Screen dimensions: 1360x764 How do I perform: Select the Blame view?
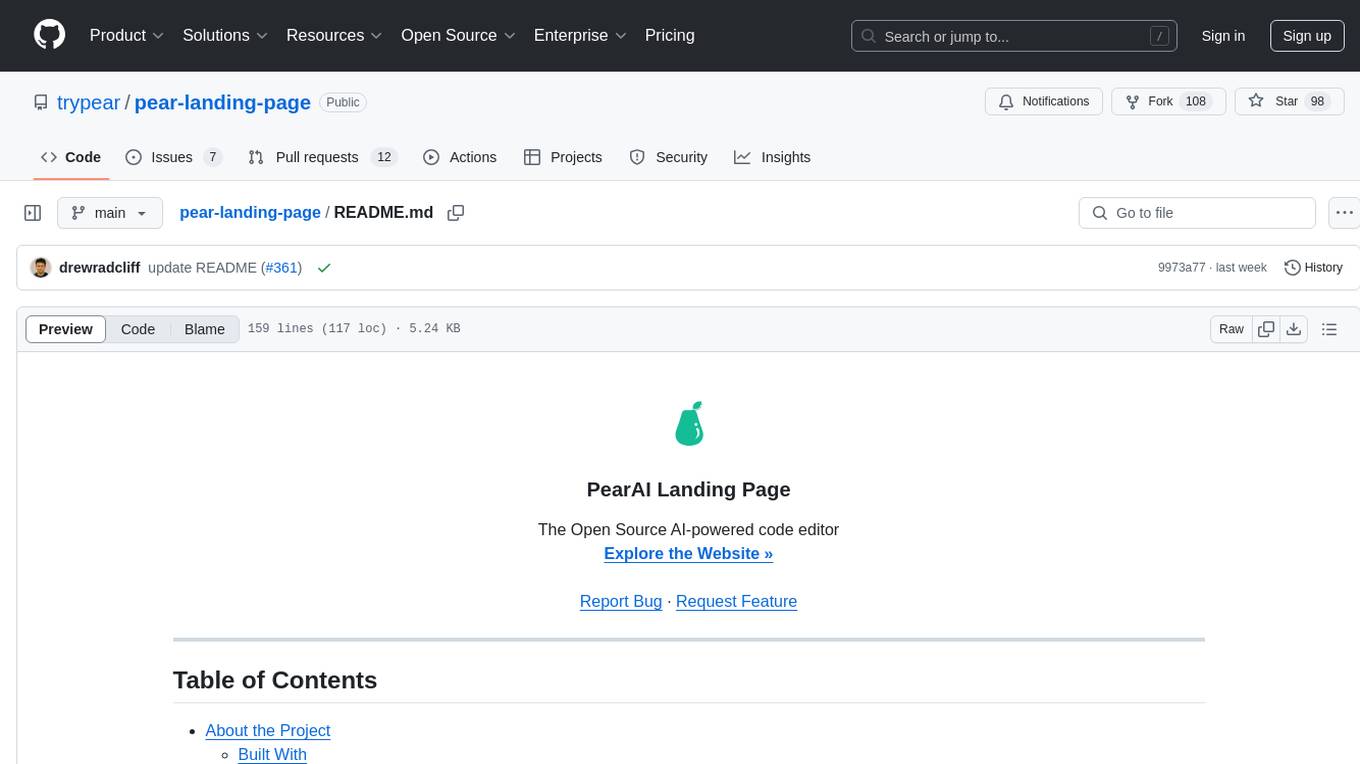204,329
